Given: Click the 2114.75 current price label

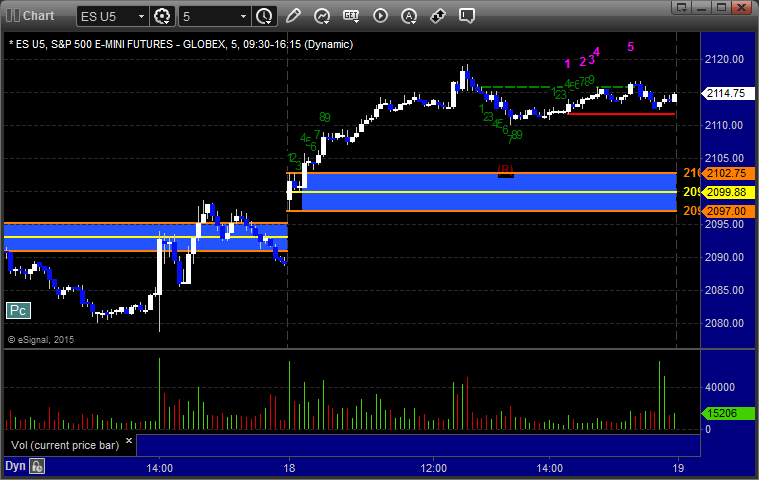Looking at the screenshot, I should (x=728, y=93).
